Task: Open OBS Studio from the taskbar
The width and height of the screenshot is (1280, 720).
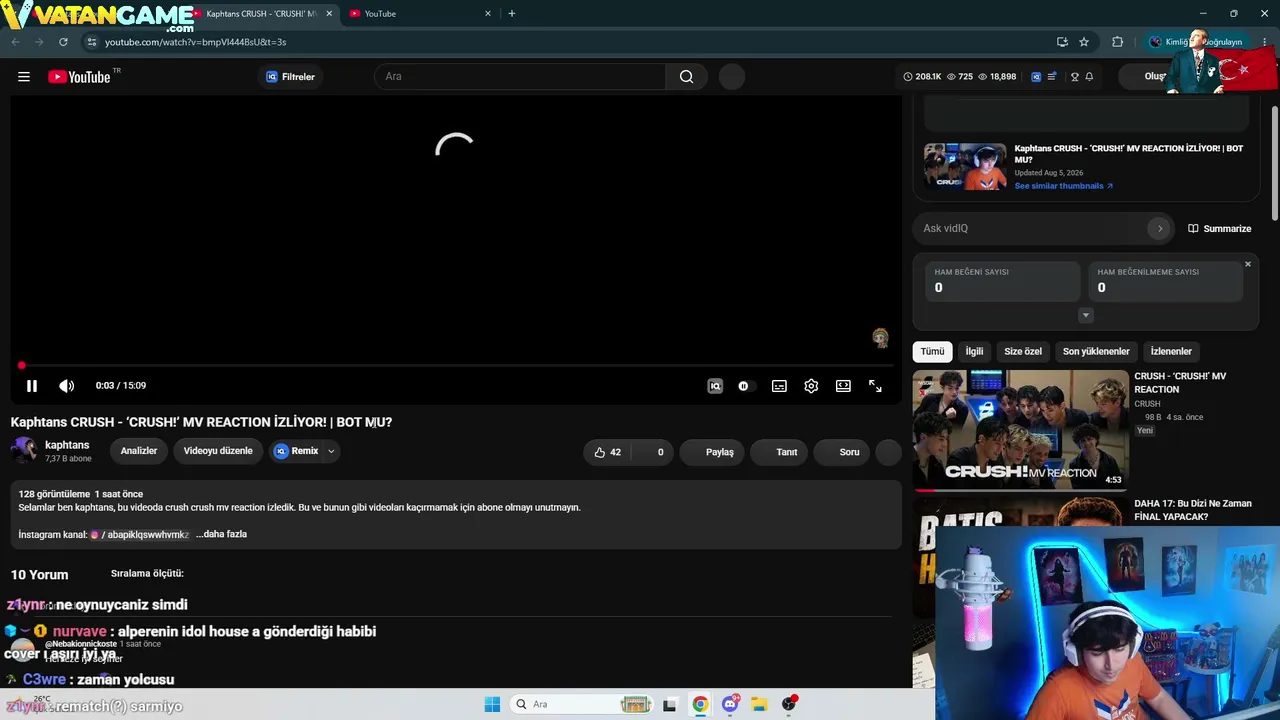Action: pos(789,704)
